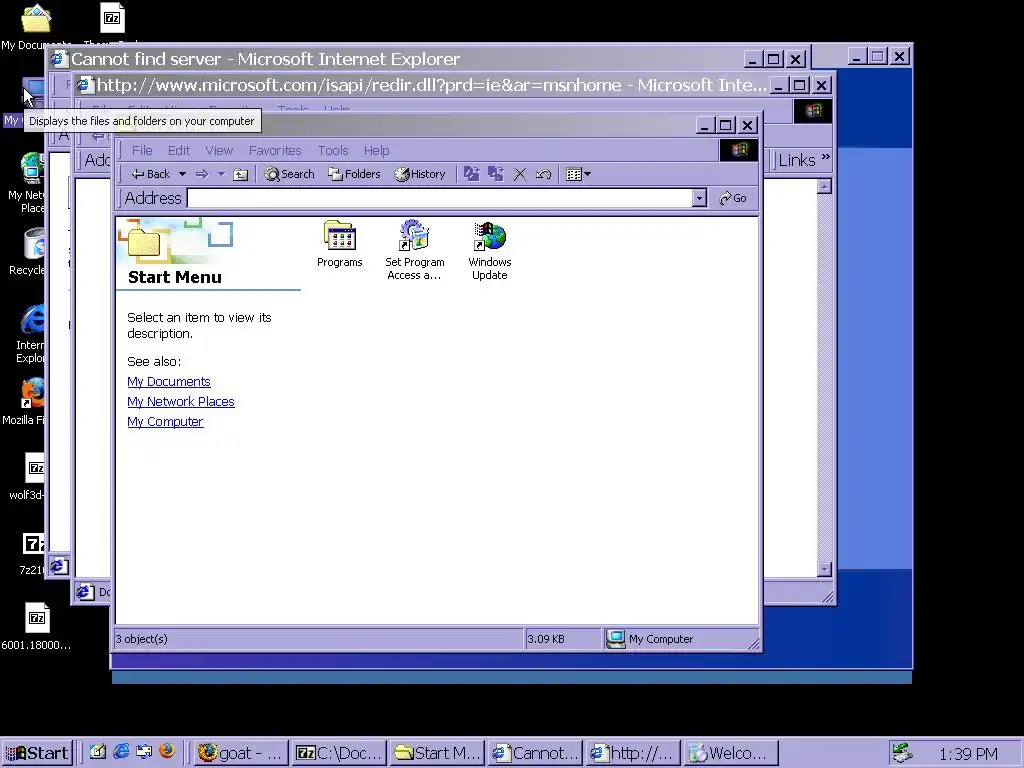The image size is (1024, 768).
Task: Open the History pane button
Action: [420, 174]
